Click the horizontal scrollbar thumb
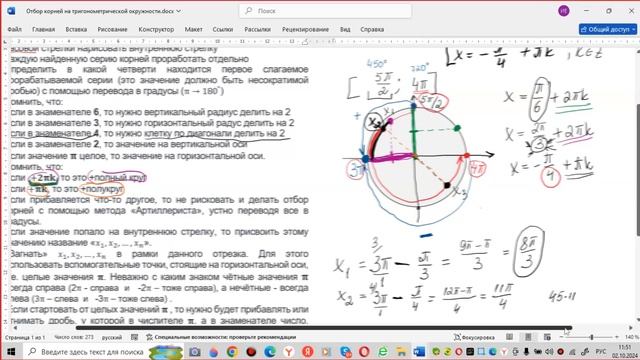Image resolution: width=640 pixels, height=360 pixels. pos(324,328)
